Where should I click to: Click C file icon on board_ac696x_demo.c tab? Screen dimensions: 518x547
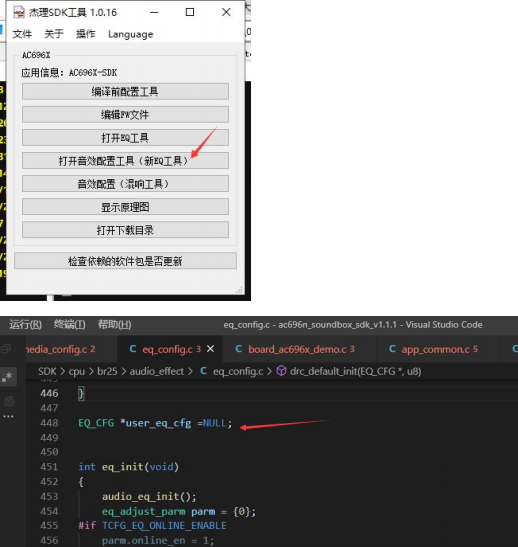pos(239,349)
